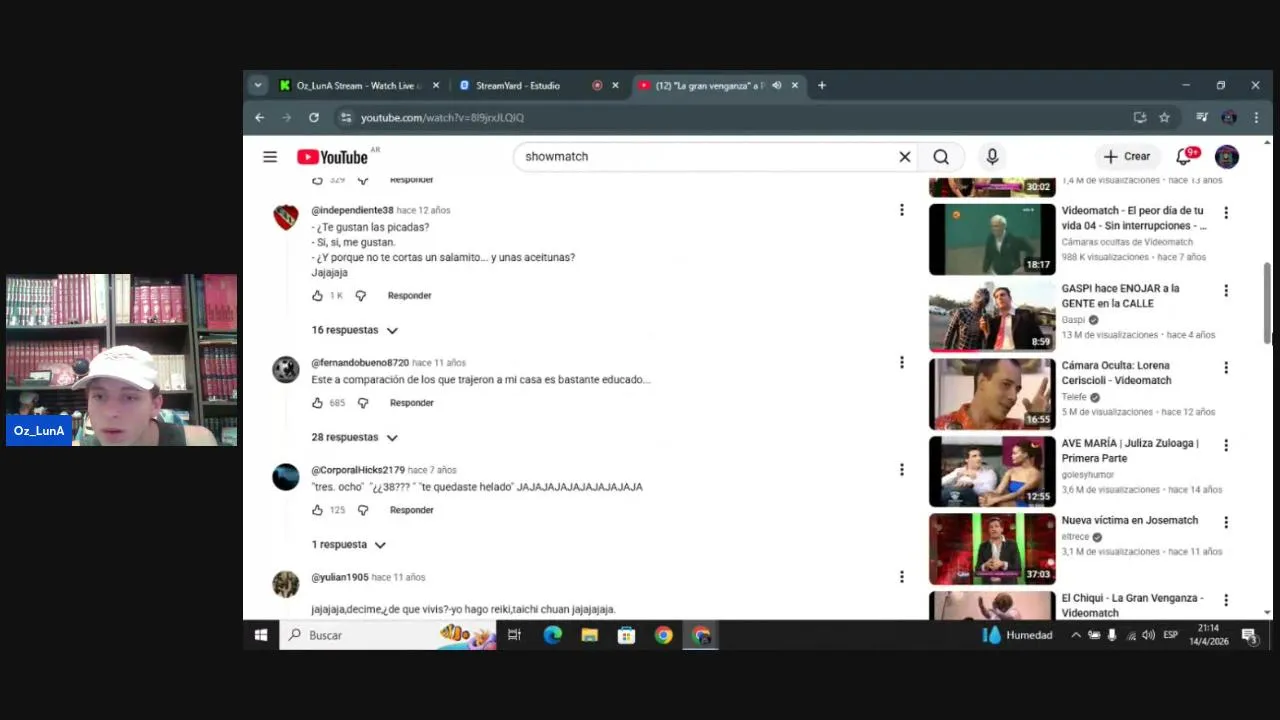Open @CorporalHicks2179 channel link
This screenshot has height=720, width=1280.
358,470
